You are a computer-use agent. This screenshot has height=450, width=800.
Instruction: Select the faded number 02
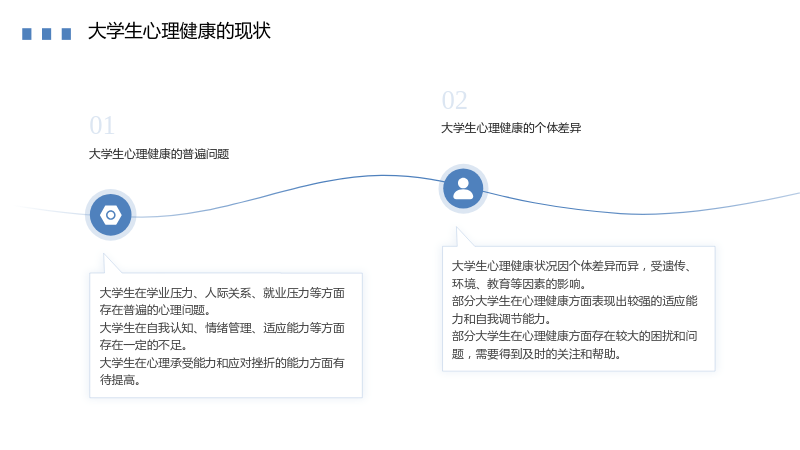455,101
